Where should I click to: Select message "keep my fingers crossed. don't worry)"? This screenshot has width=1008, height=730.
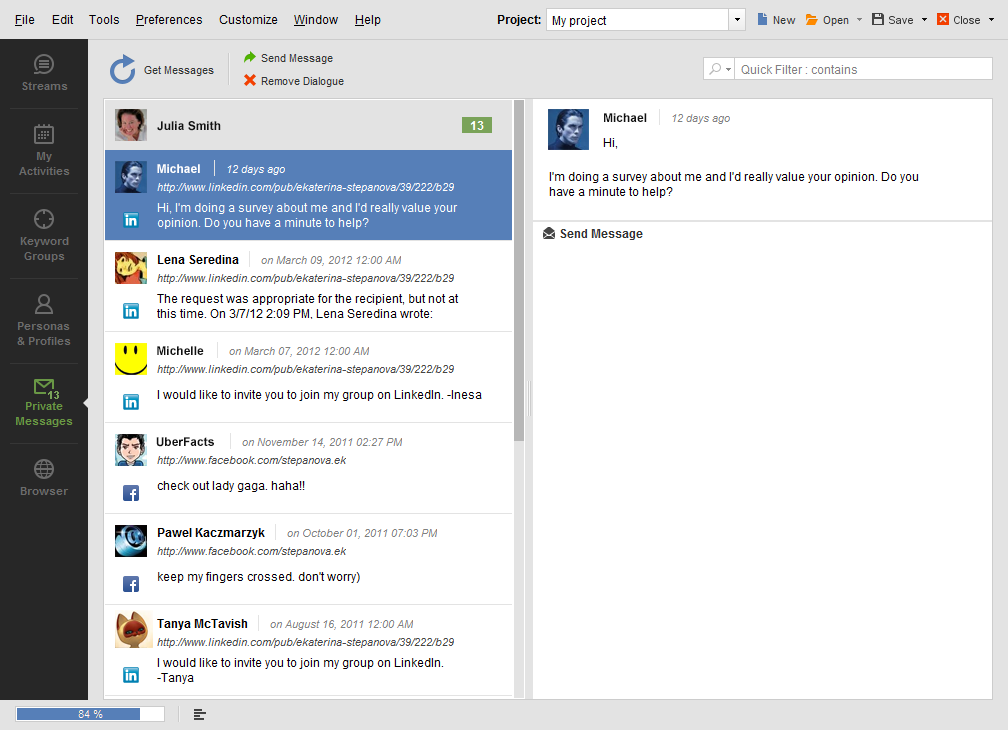point(309,559)
